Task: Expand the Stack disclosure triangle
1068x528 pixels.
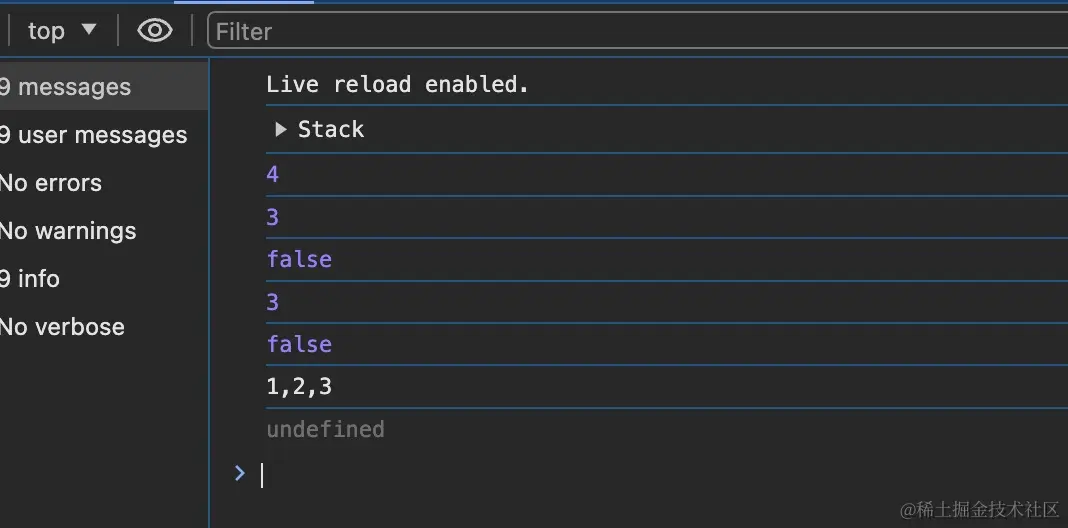Action: [280, 130]
